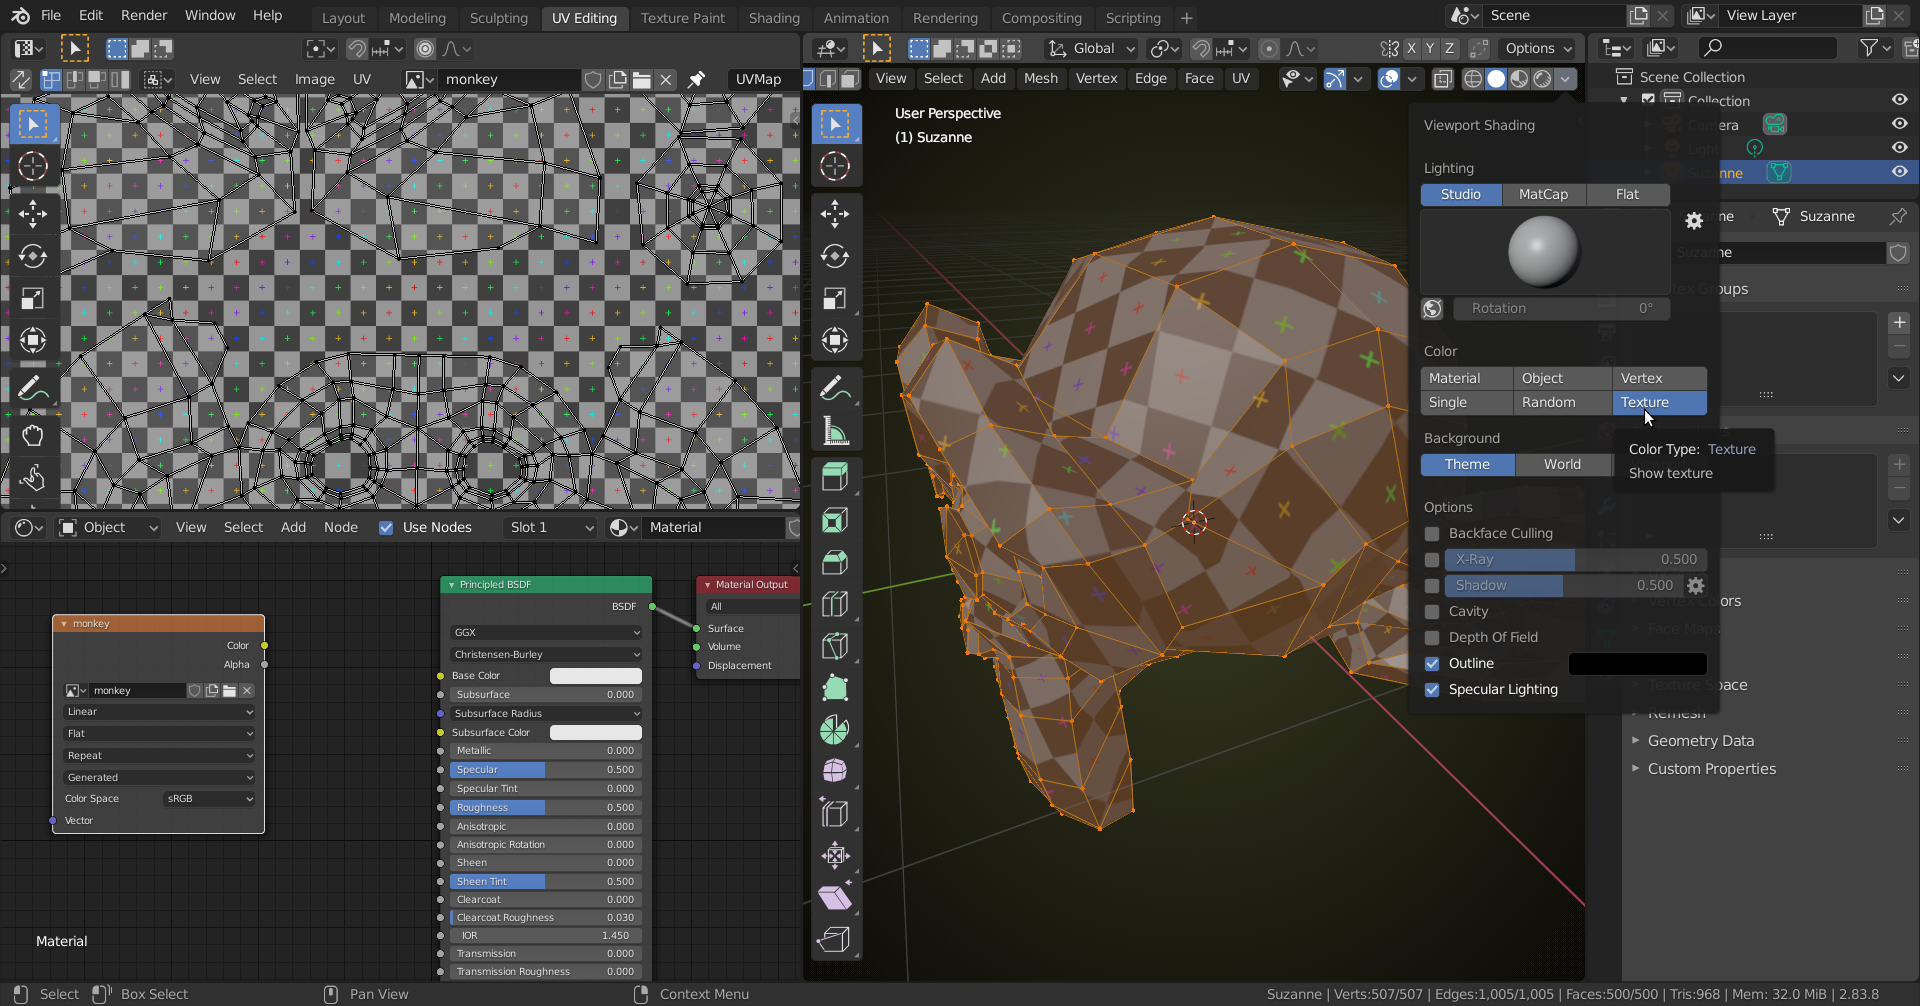Expand the Geometry Data panel
This screenshot has width=1920, height=1006.
click(x=1700, y=741)
